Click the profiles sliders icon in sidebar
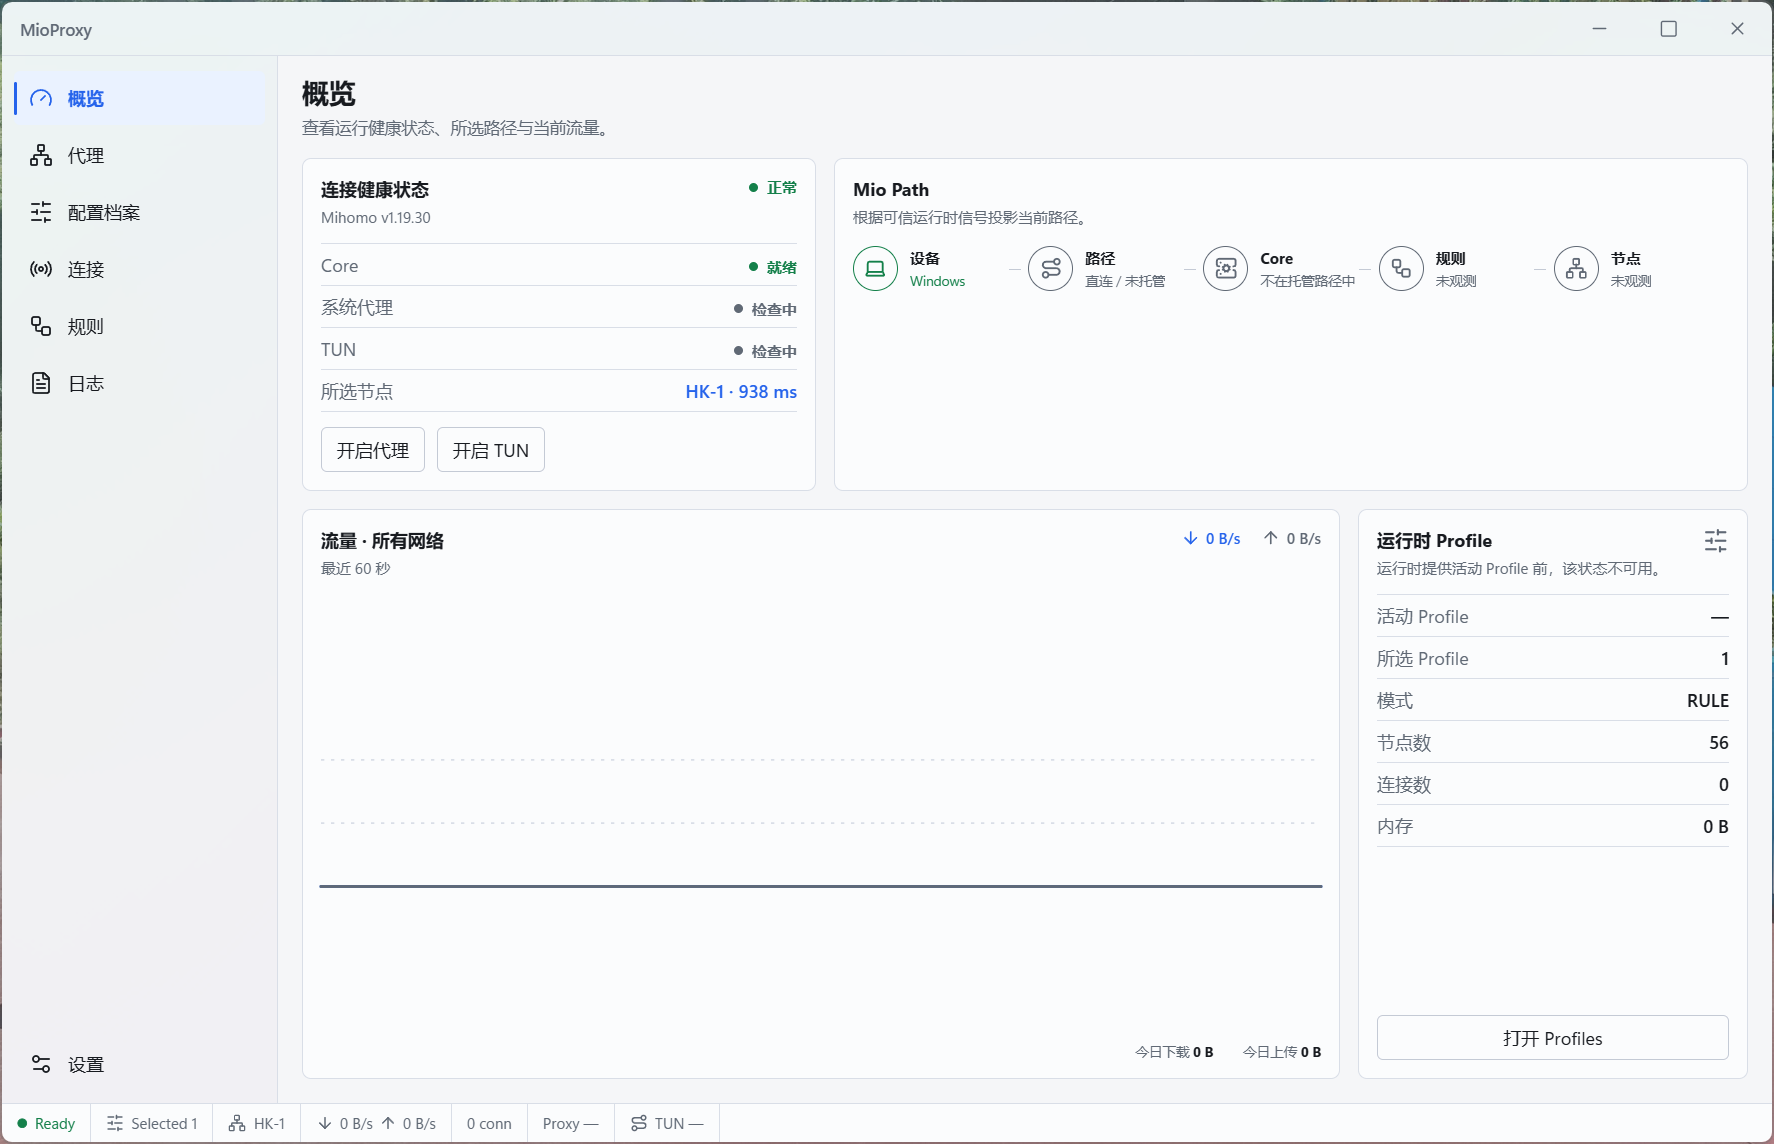This screenshot has width=1774, height=1144. pos(41,212)
